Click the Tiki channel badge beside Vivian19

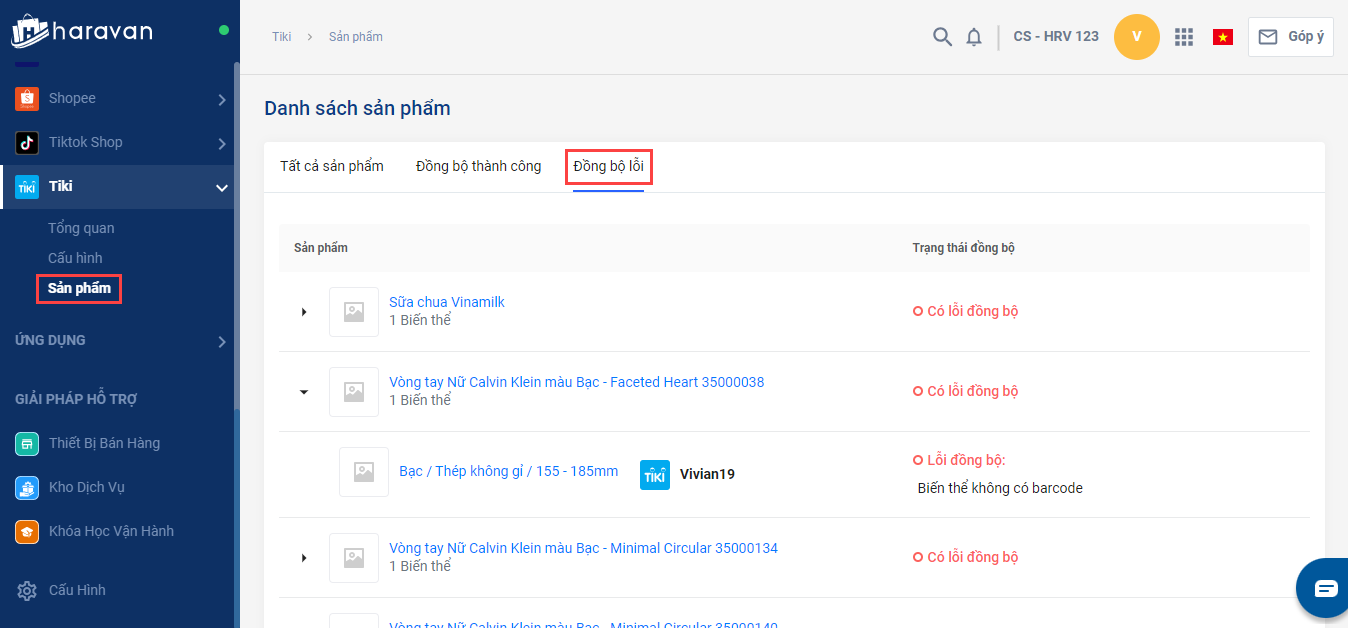(655, 474)
